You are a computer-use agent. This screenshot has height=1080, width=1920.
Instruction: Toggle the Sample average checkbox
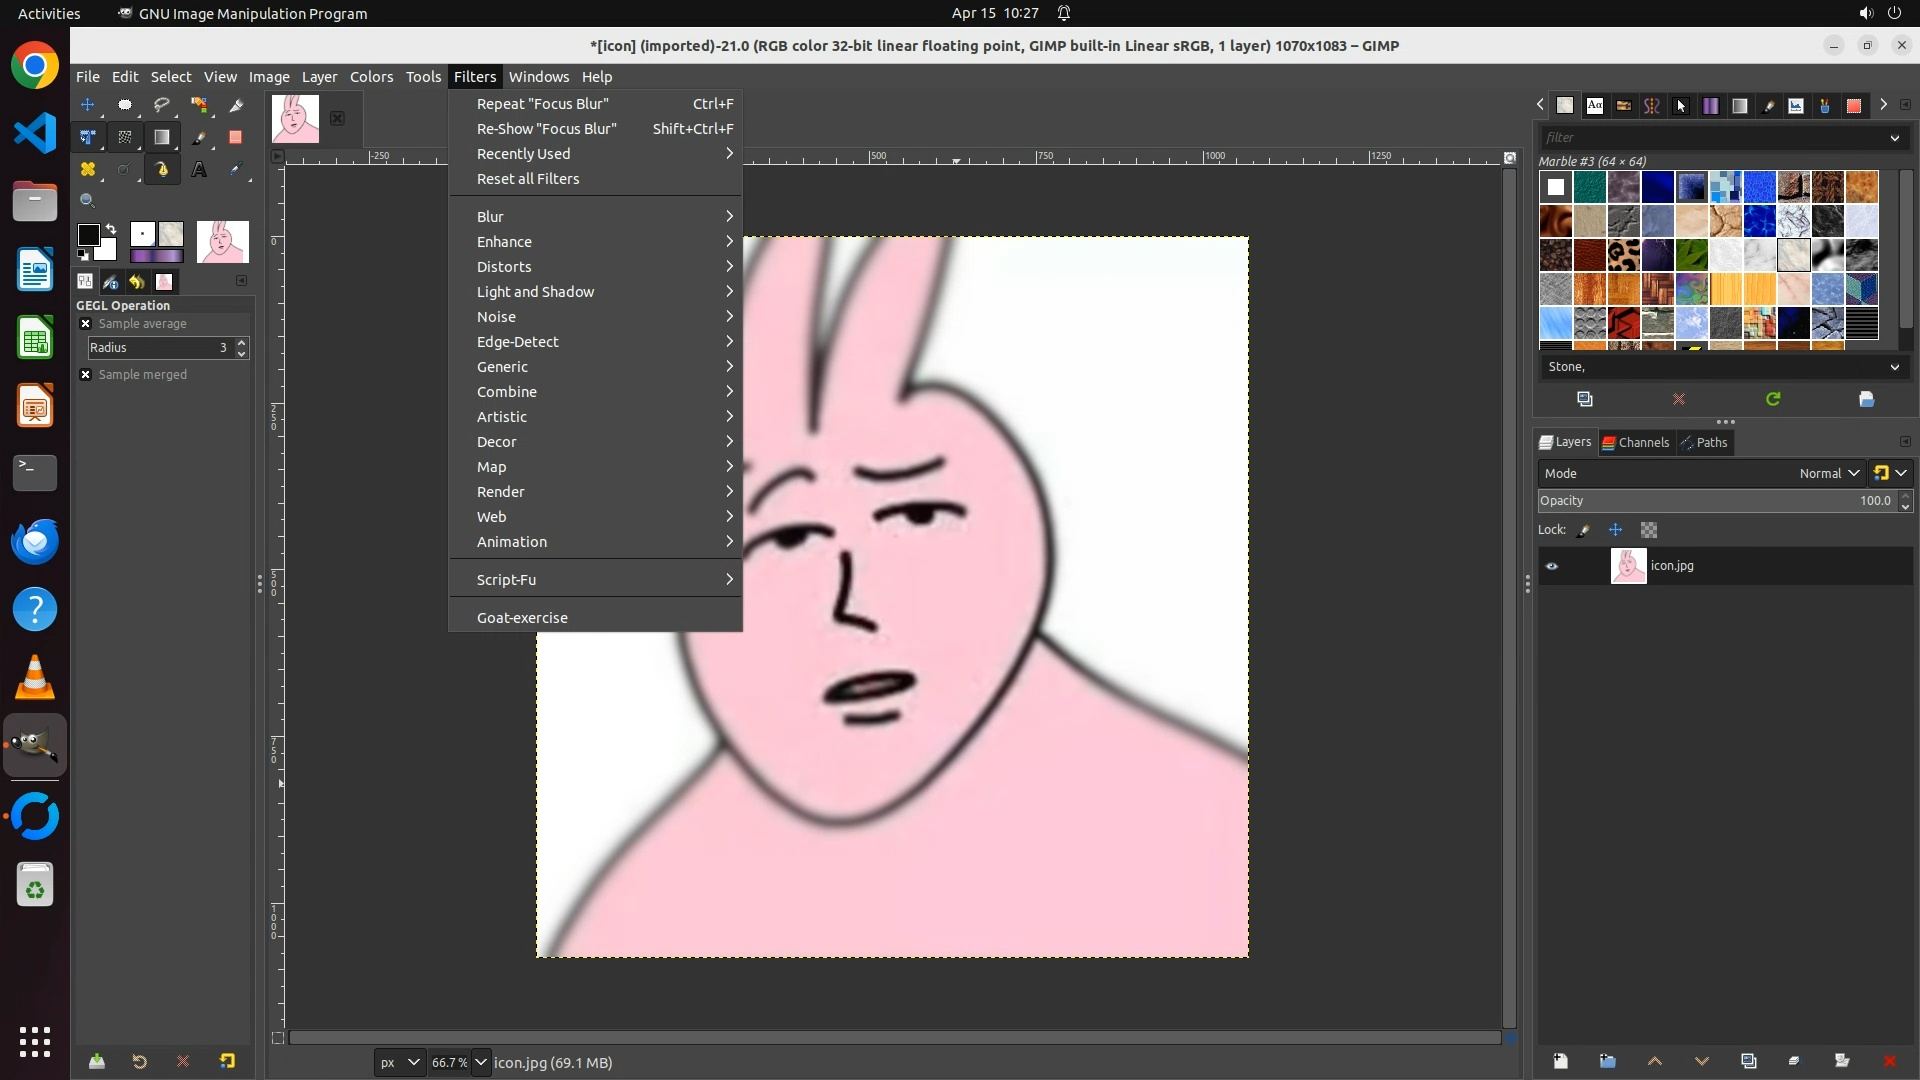[86, 324]
